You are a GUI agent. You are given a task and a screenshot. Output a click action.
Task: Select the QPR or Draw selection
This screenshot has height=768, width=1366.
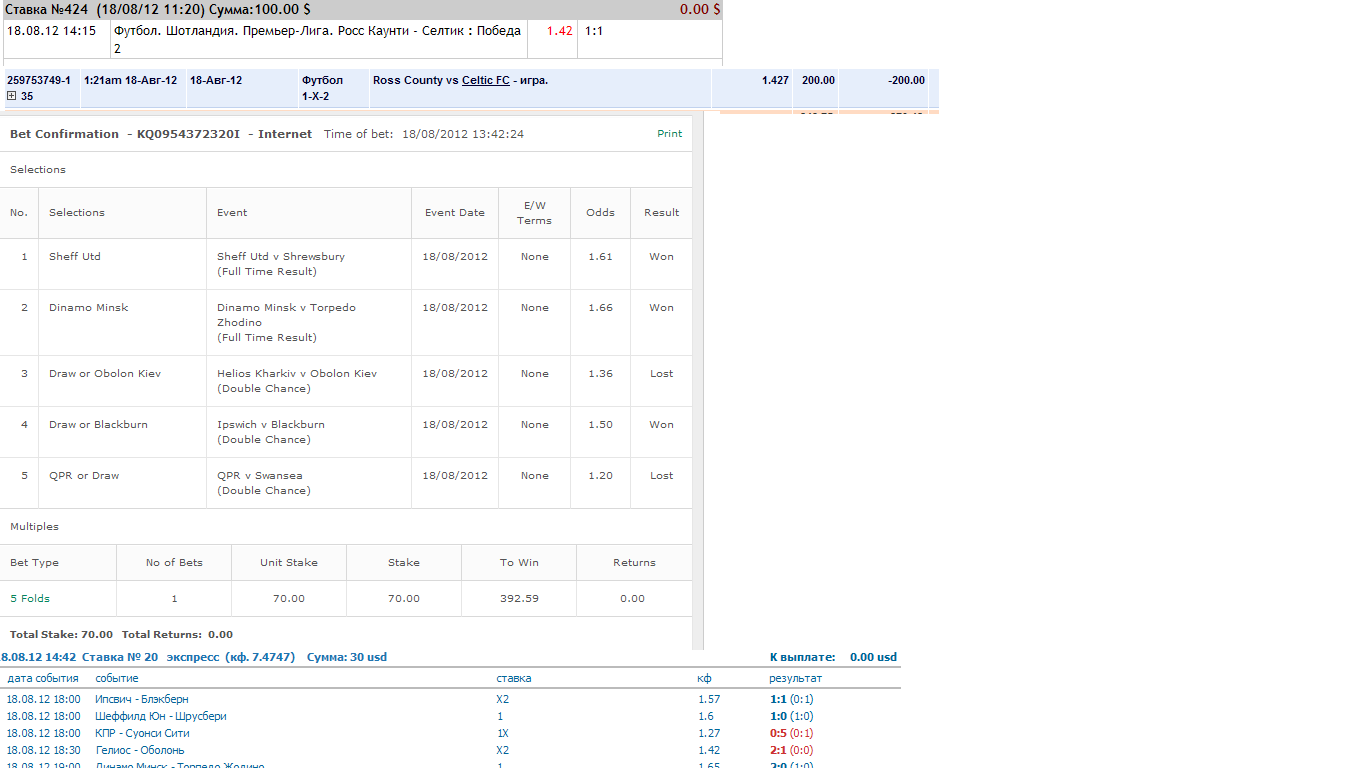click(84, 476)
